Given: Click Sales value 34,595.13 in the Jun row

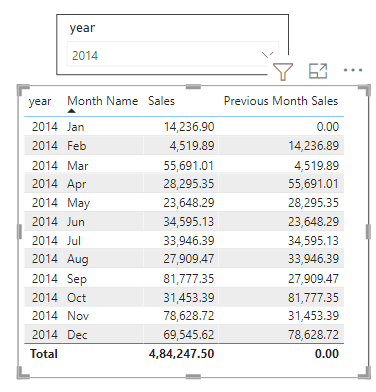Looking at the screenshot, I should point(189,222).
